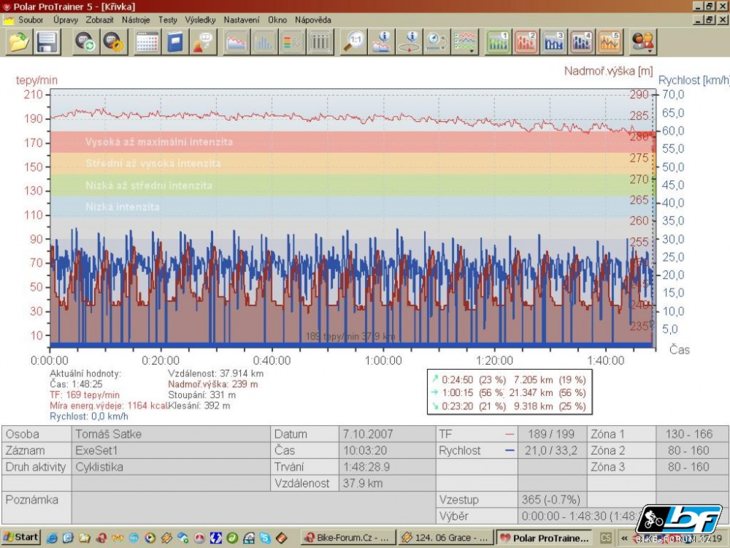Switch to Bike-Forum.Cz taskbar window

click(348, 538)
